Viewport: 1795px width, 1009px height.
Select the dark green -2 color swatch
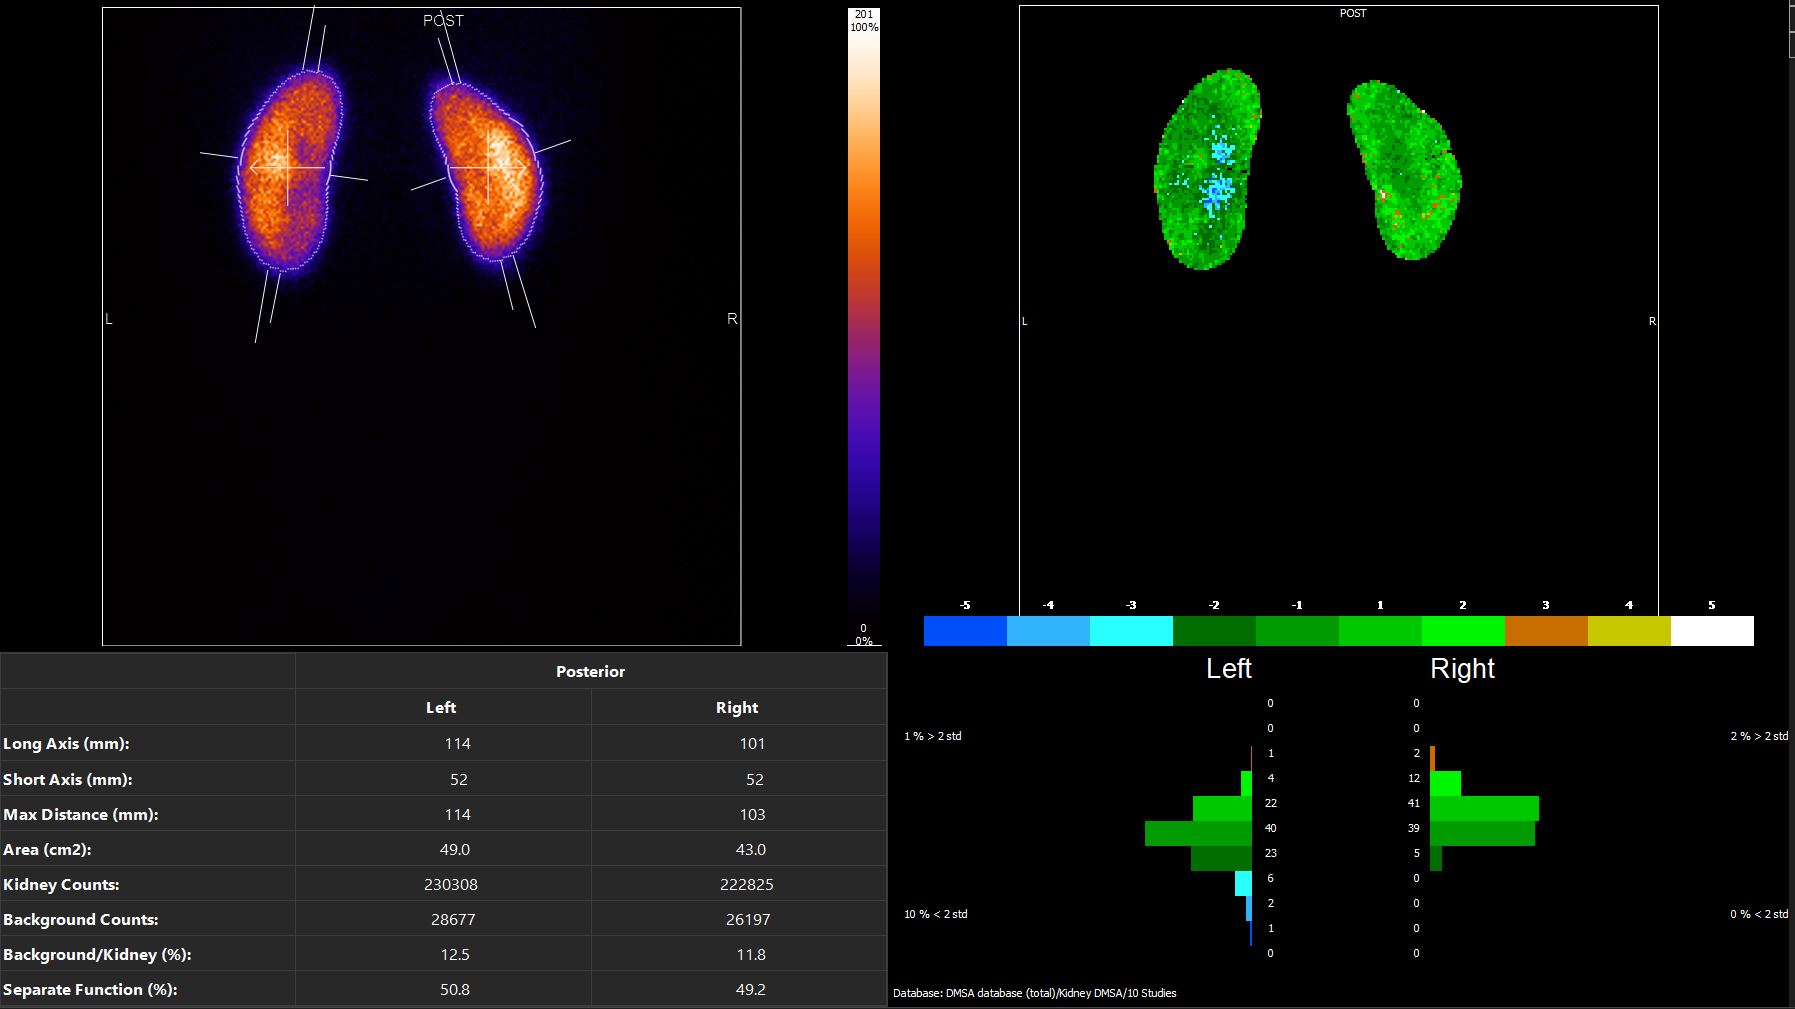tap(1214, 630)
